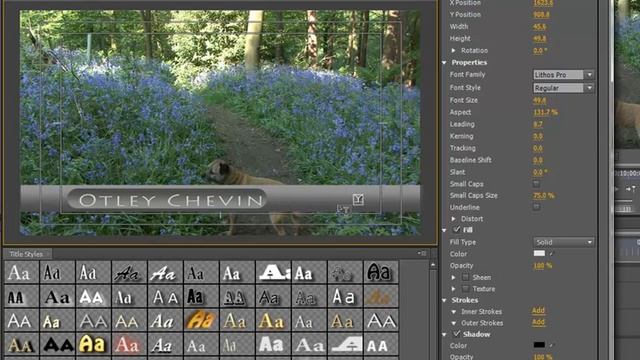640x360 pixels.
Task: Add an inner stroke
Action: coord(538,311)
